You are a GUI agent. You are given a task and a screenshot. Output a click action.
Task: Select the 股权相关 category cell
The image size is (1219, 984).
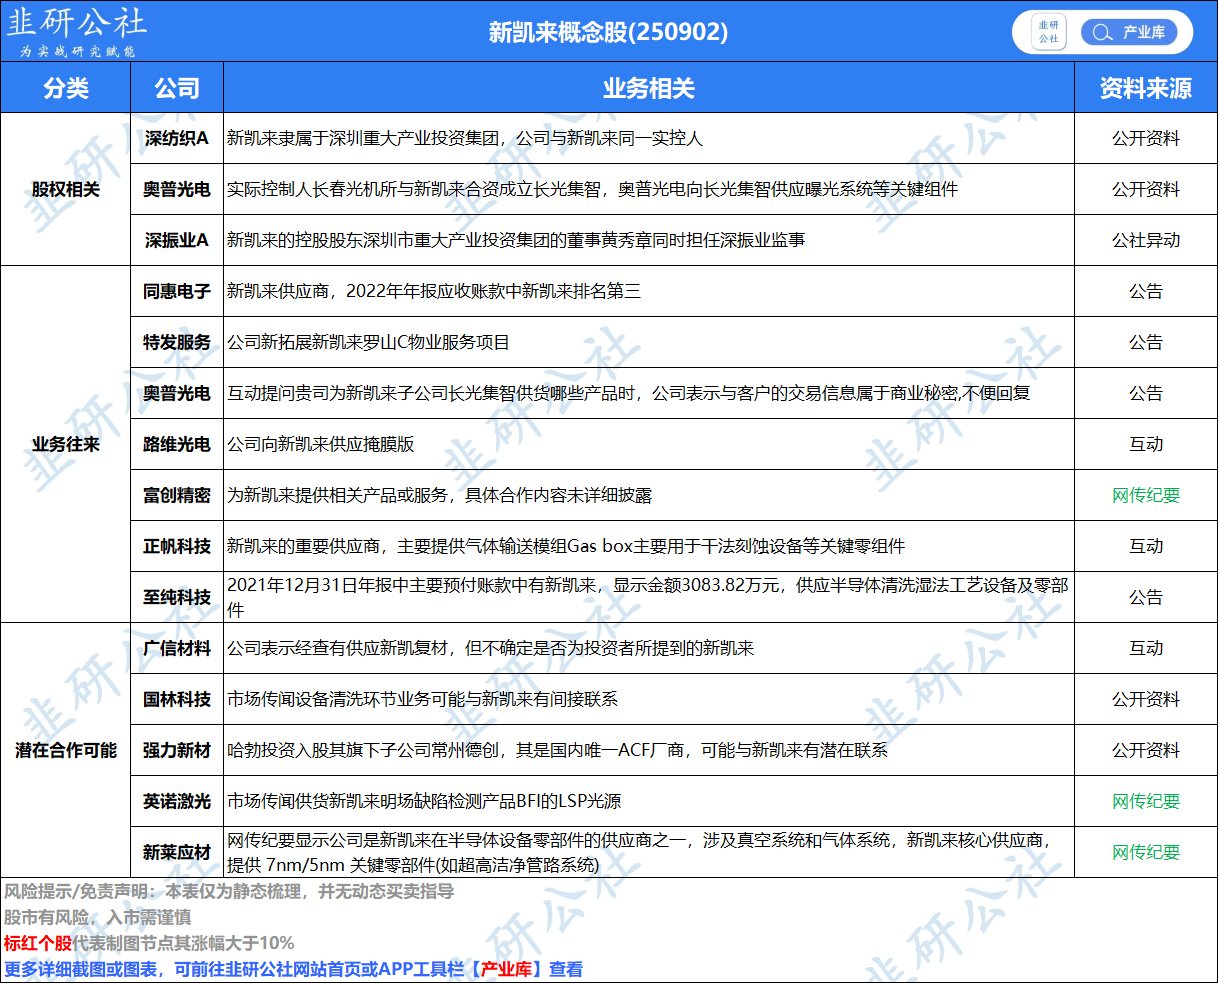point(66,189)
